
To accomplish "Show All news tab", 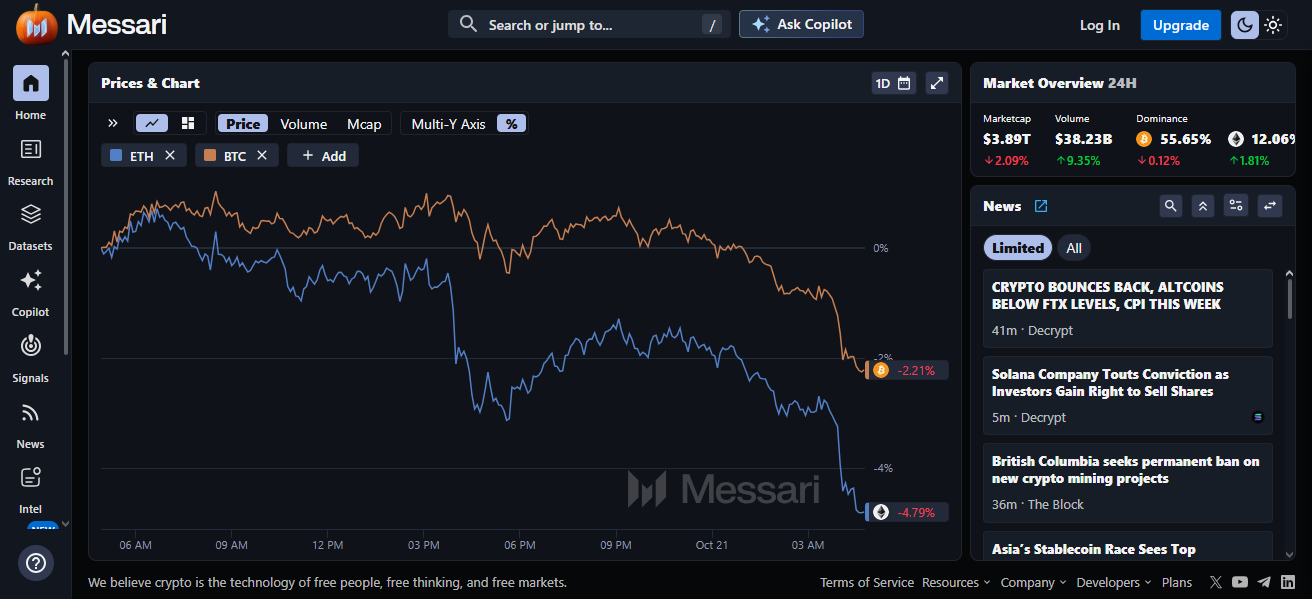I will 1074,248.
